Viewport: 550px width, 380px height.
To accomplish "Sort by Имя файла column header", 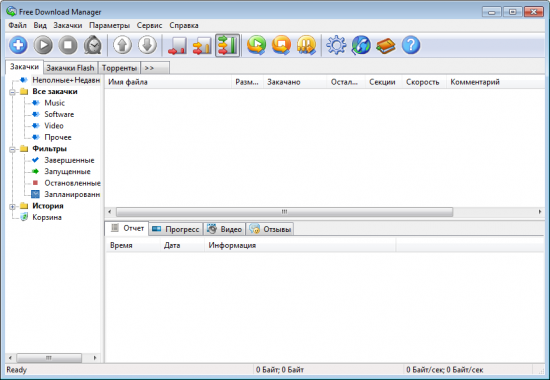I will tap(168, 82).
